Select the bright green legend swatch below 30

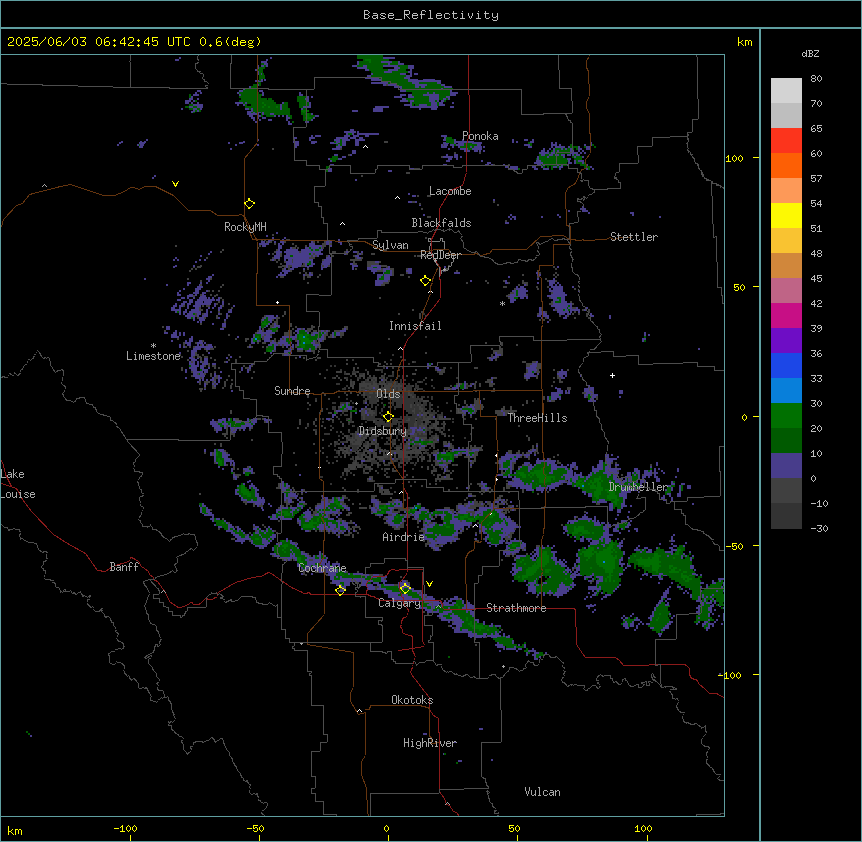(786, 416)
